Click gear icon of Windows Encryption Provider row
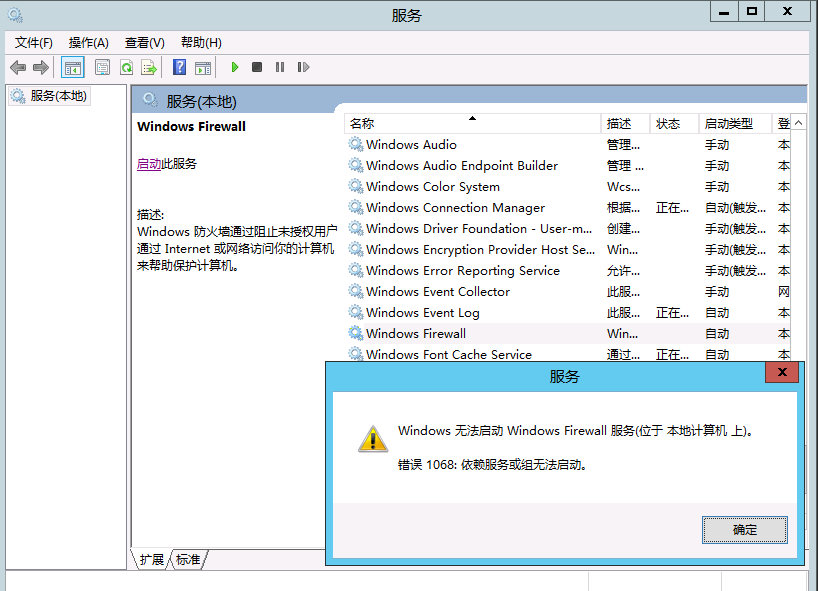818x591 pixels. coord(356,249)
